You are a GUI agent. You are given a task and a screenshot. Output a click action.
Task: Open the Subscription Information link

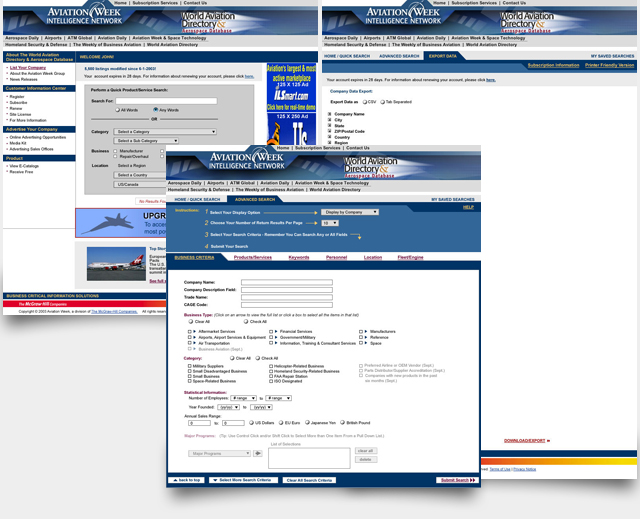coord(553,65)
